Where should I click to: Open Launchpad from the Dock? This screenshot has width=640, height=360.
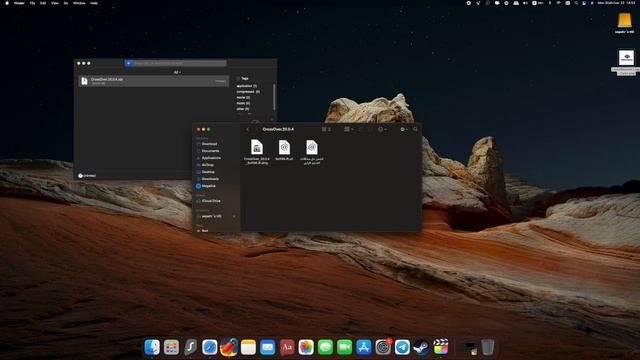click(171, 347)
